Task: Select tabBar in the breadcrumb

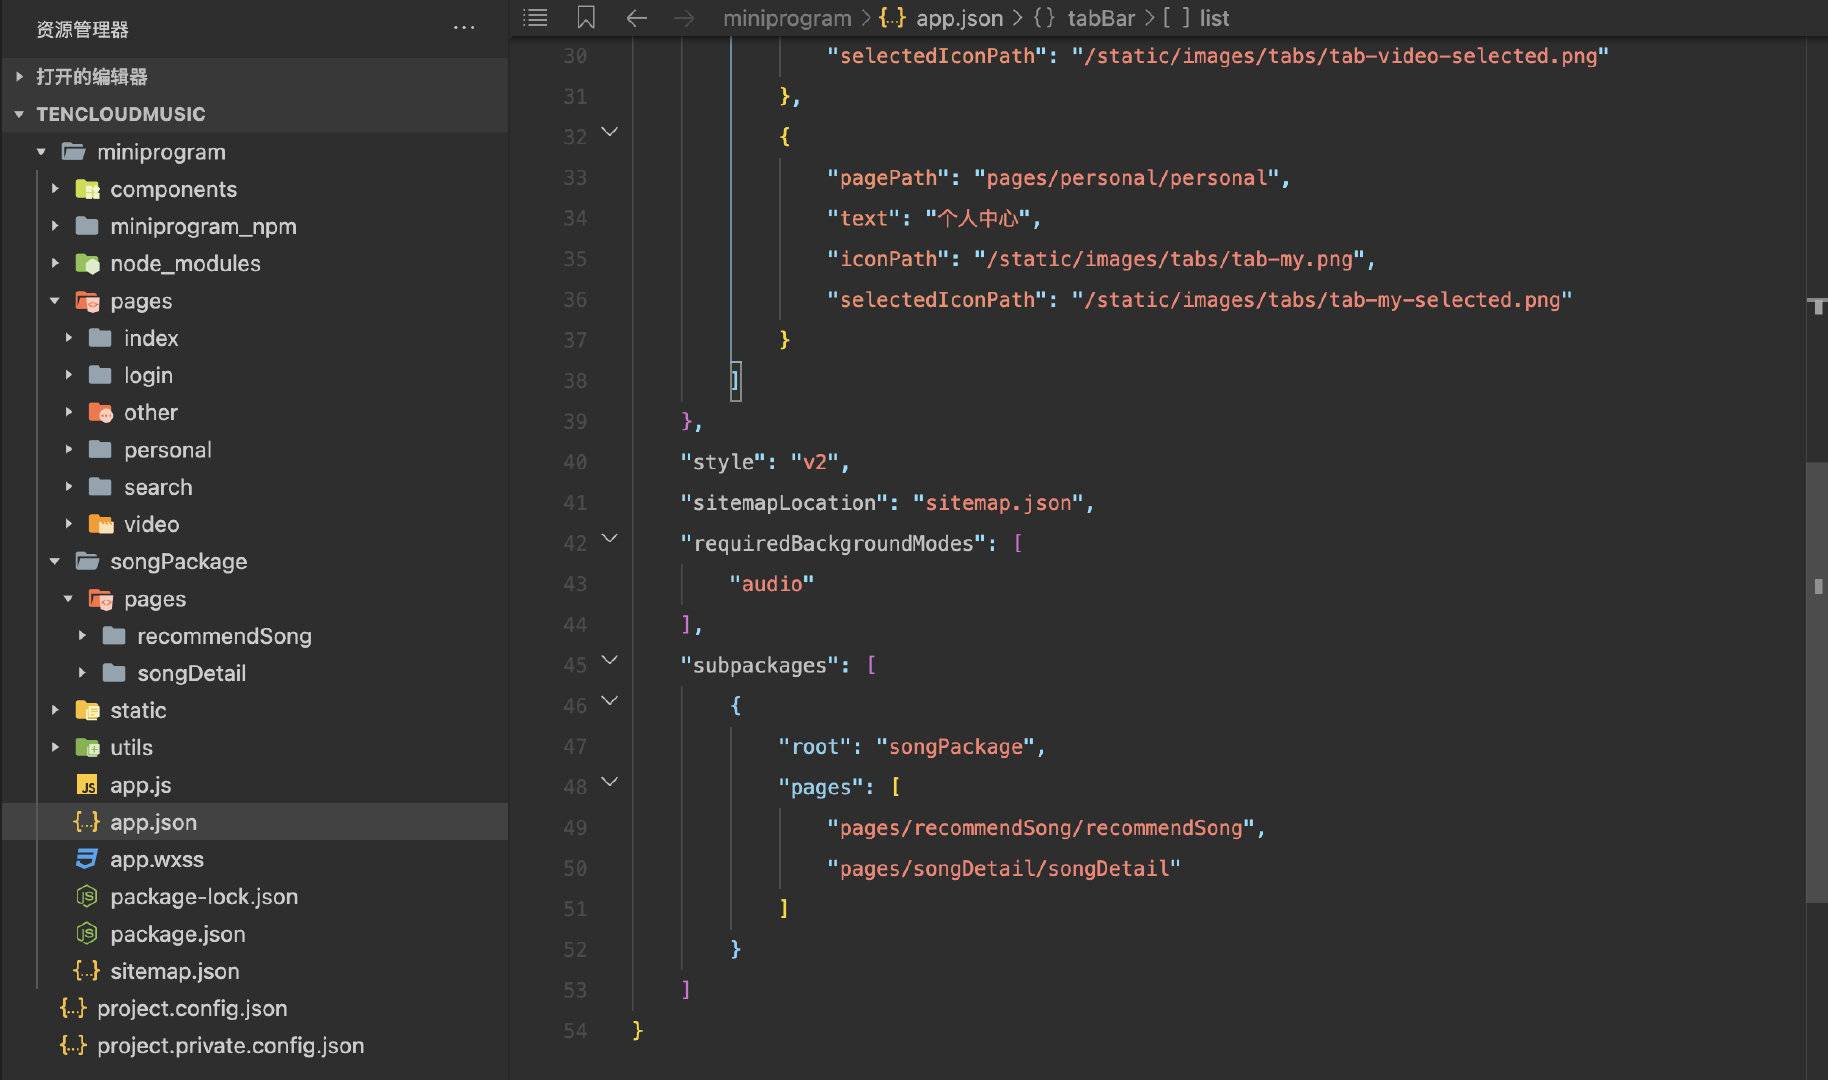Action: [x=1101, y=18]
